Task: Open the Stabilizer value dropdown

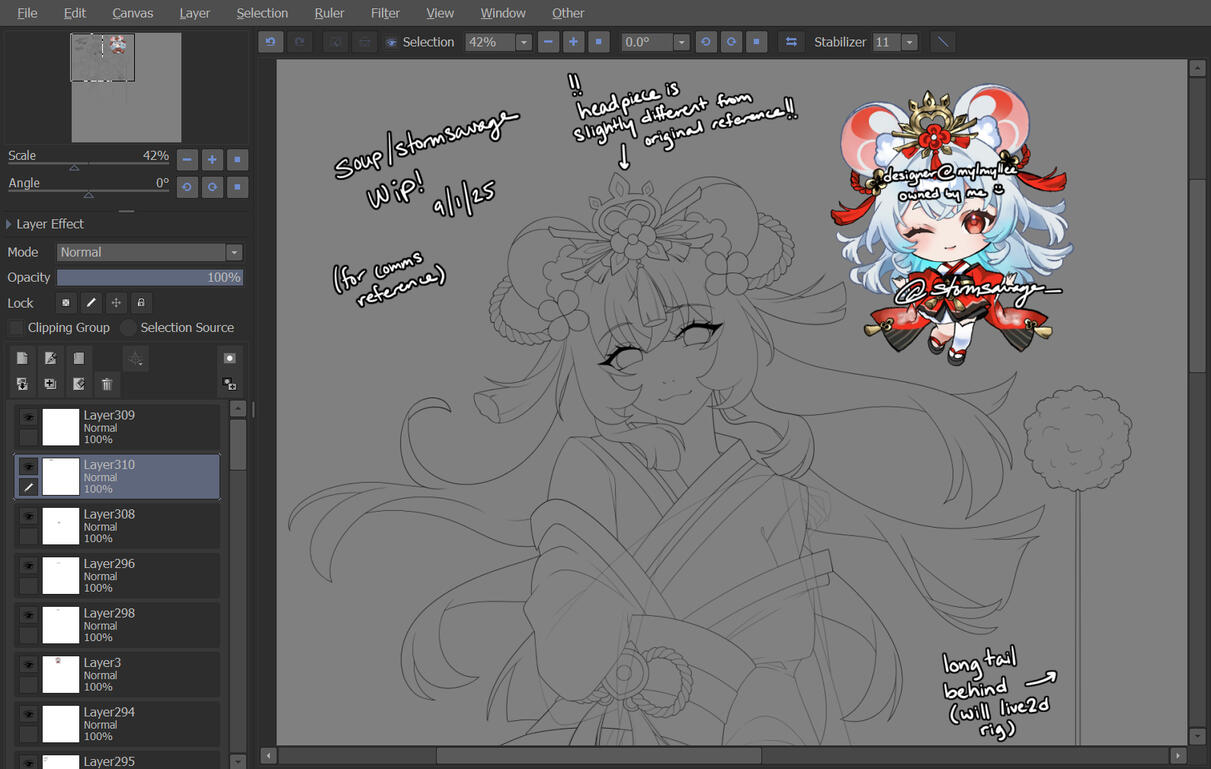Action: pyautogui.click(x=909, y=42)
